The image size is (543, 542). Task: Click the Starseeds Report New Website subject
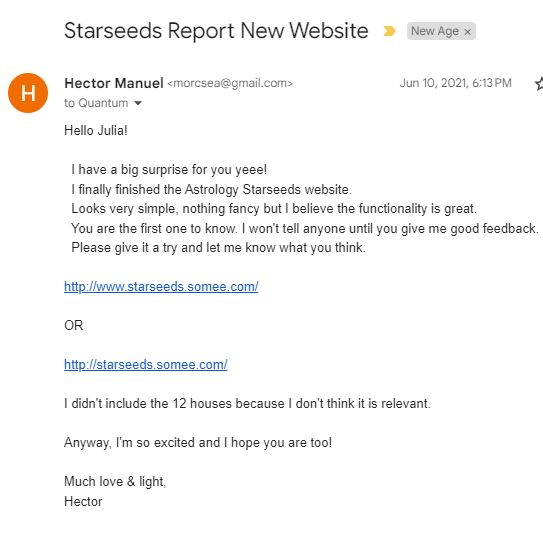216,30
